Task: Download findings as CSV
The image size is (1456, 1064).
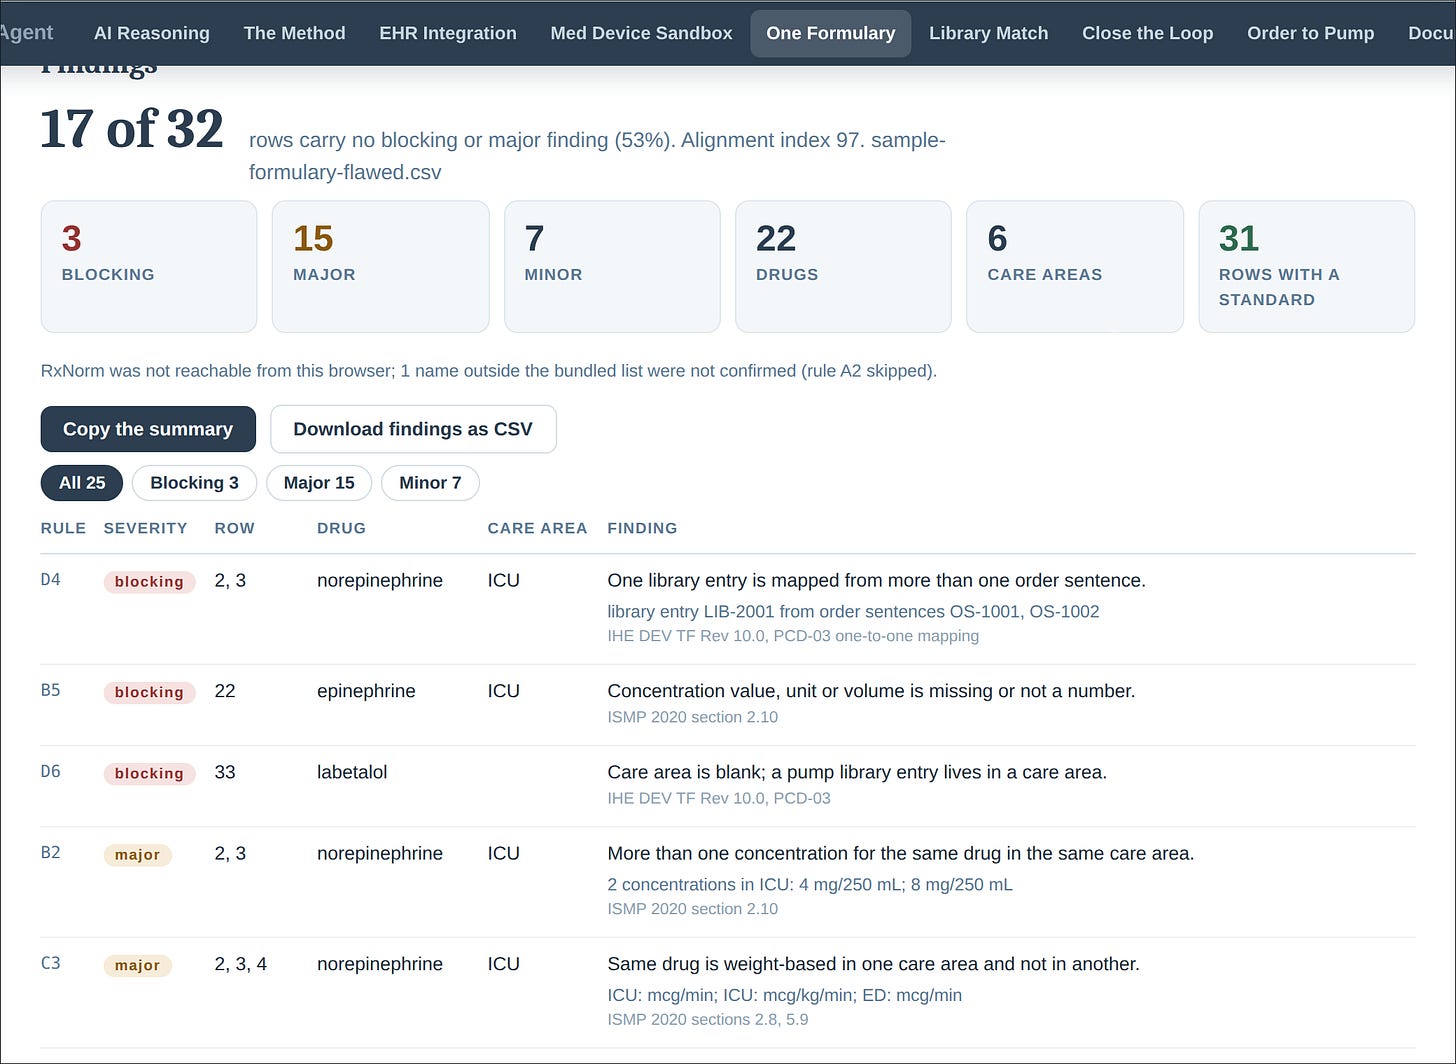Action: point(413,429)
